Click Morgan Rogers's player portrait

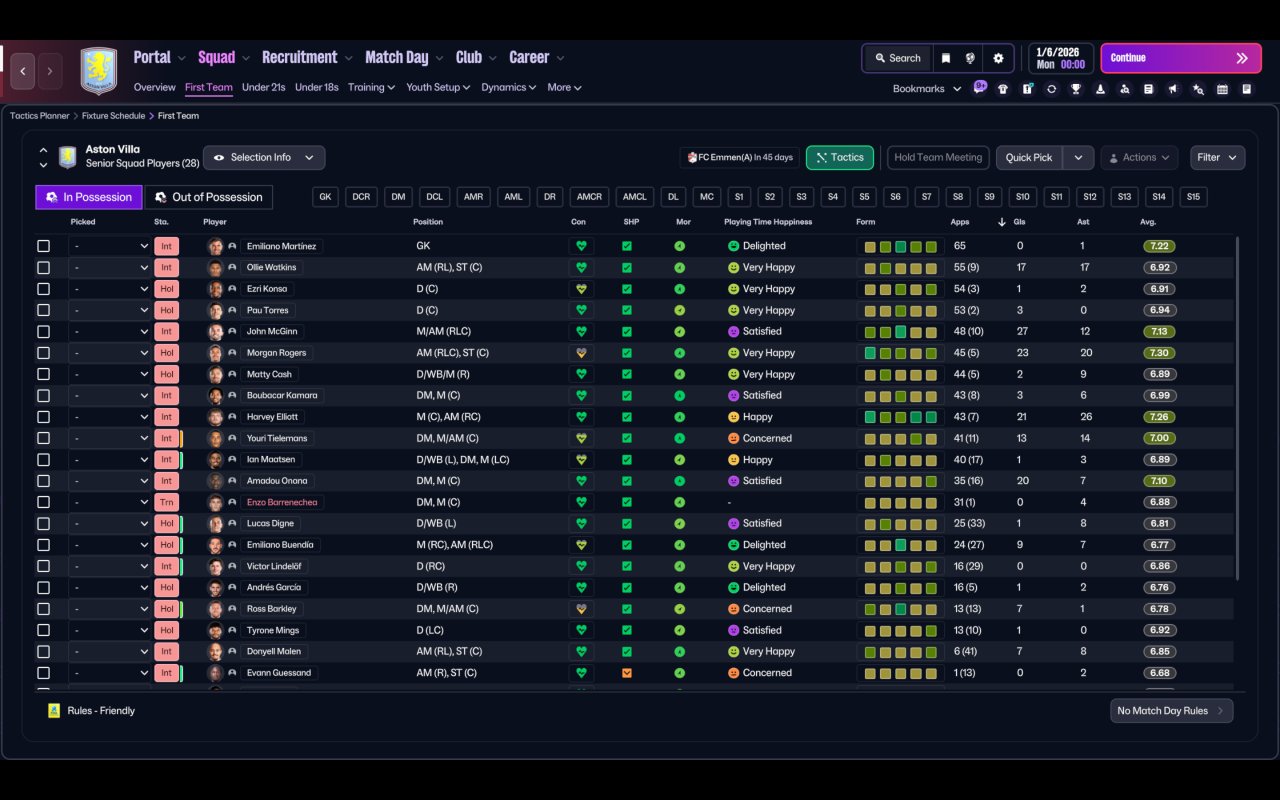(215, 353)
